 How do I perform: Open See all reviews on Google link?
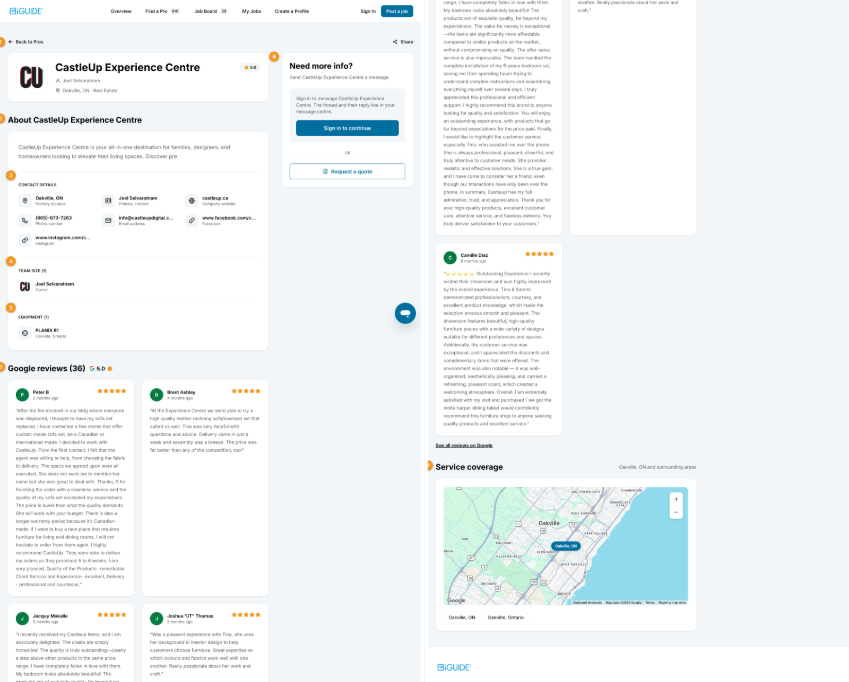pos(464,445)
